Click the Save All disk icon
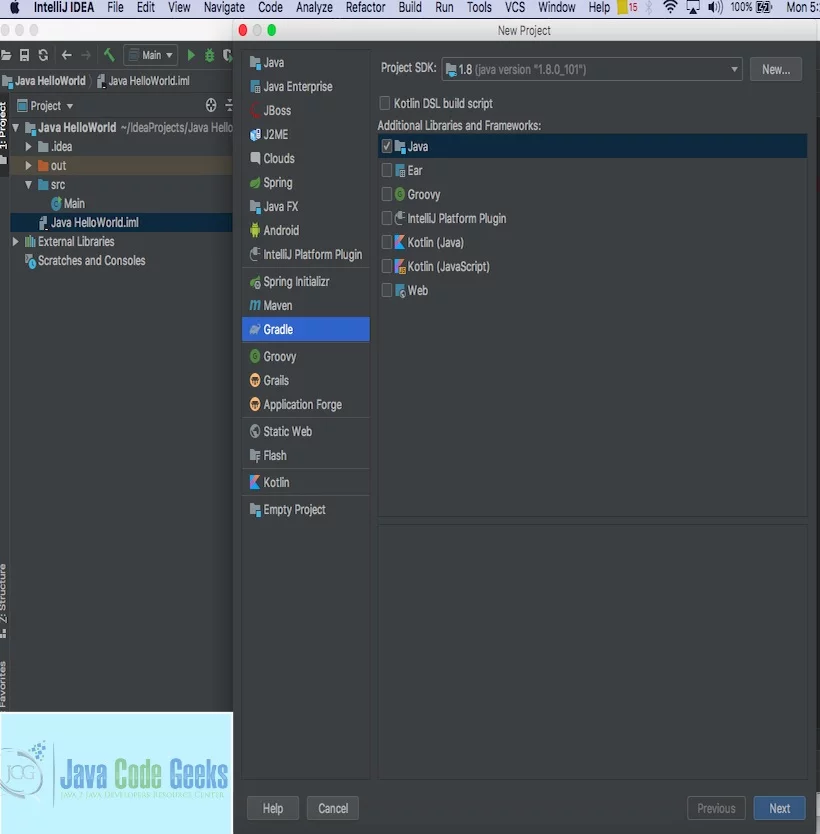 point(24,55)
